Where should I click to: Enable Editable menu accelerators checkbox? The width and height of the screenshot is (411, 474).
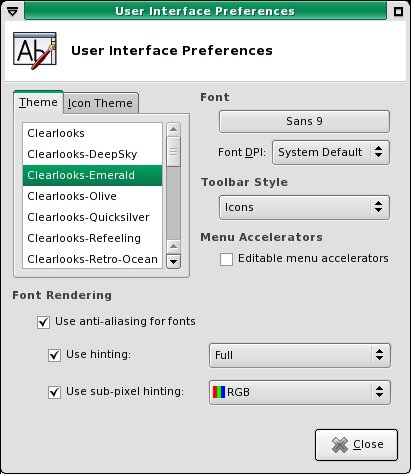(226, 259)
